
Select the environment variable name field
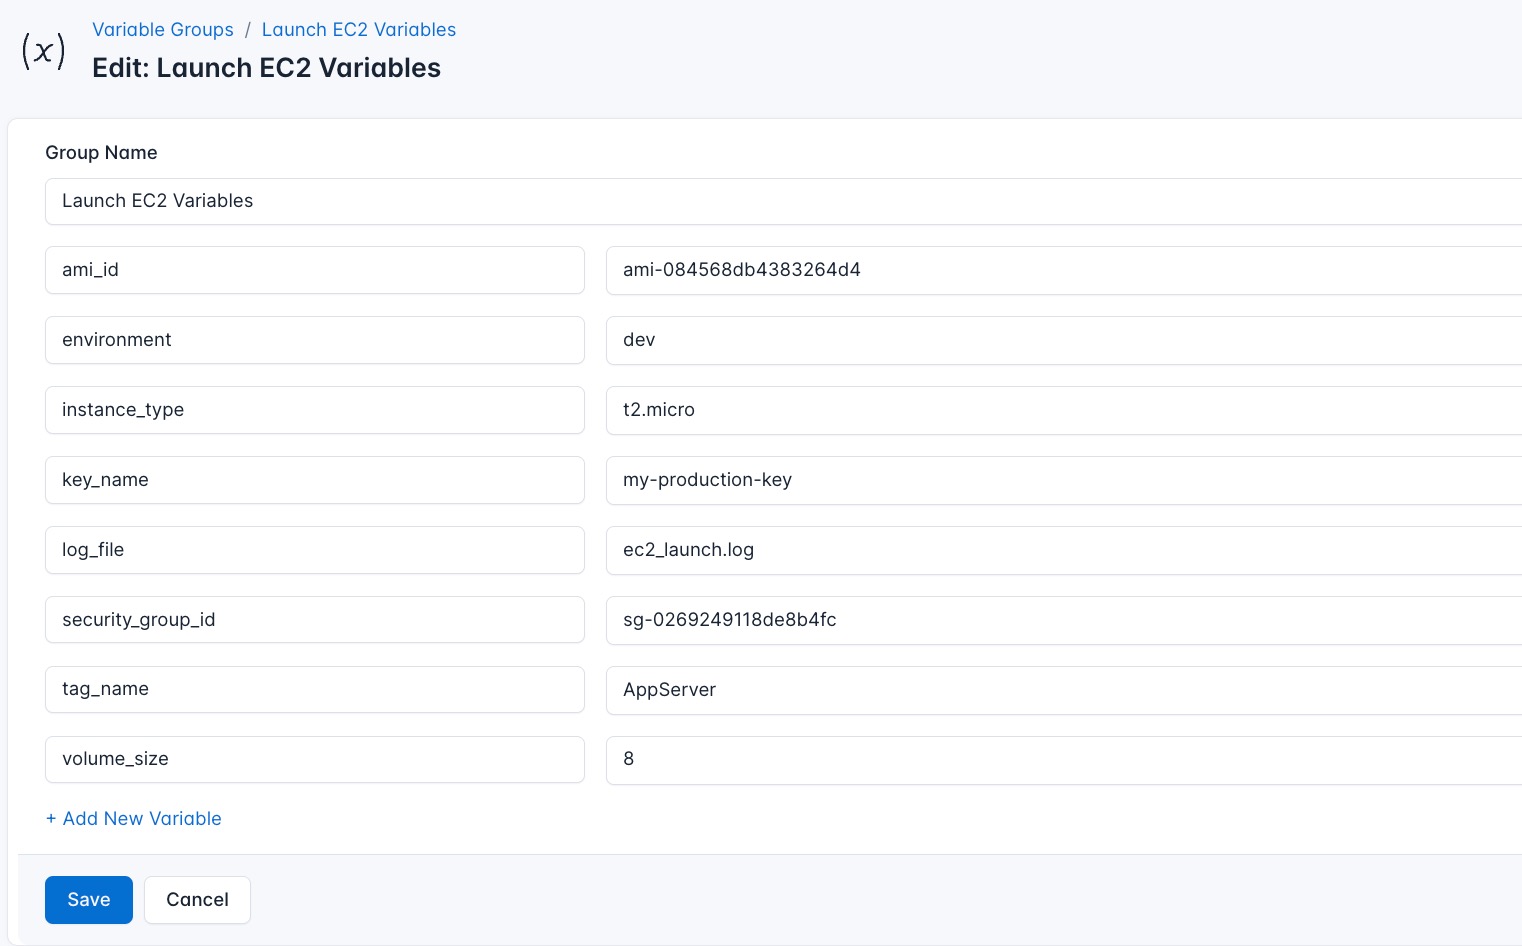click(315, 340)
